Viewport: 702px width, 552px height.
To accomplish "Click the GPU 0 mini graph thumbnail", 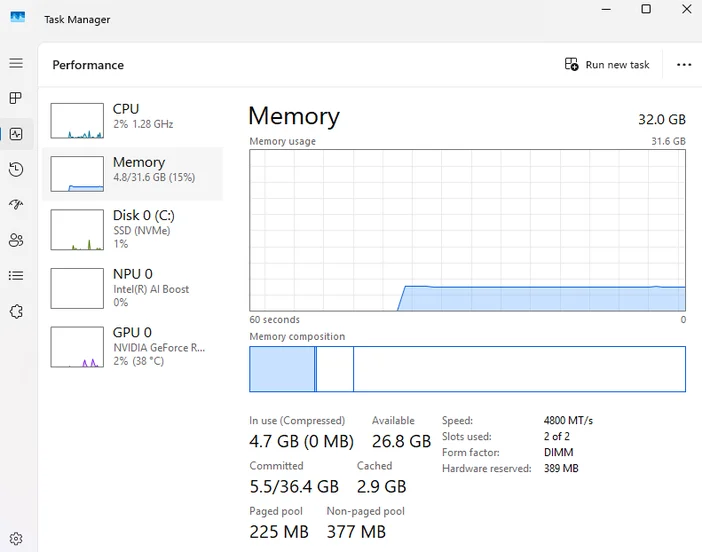I will [x=77, y=347].
